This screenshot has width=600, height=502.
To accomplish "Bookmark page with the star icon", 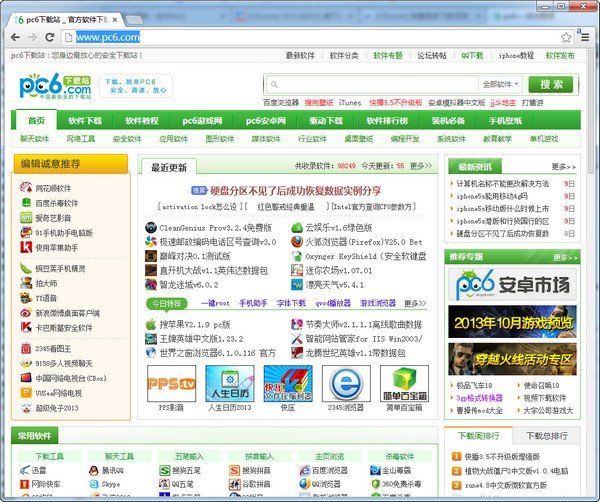I will (x=566, y=37).
